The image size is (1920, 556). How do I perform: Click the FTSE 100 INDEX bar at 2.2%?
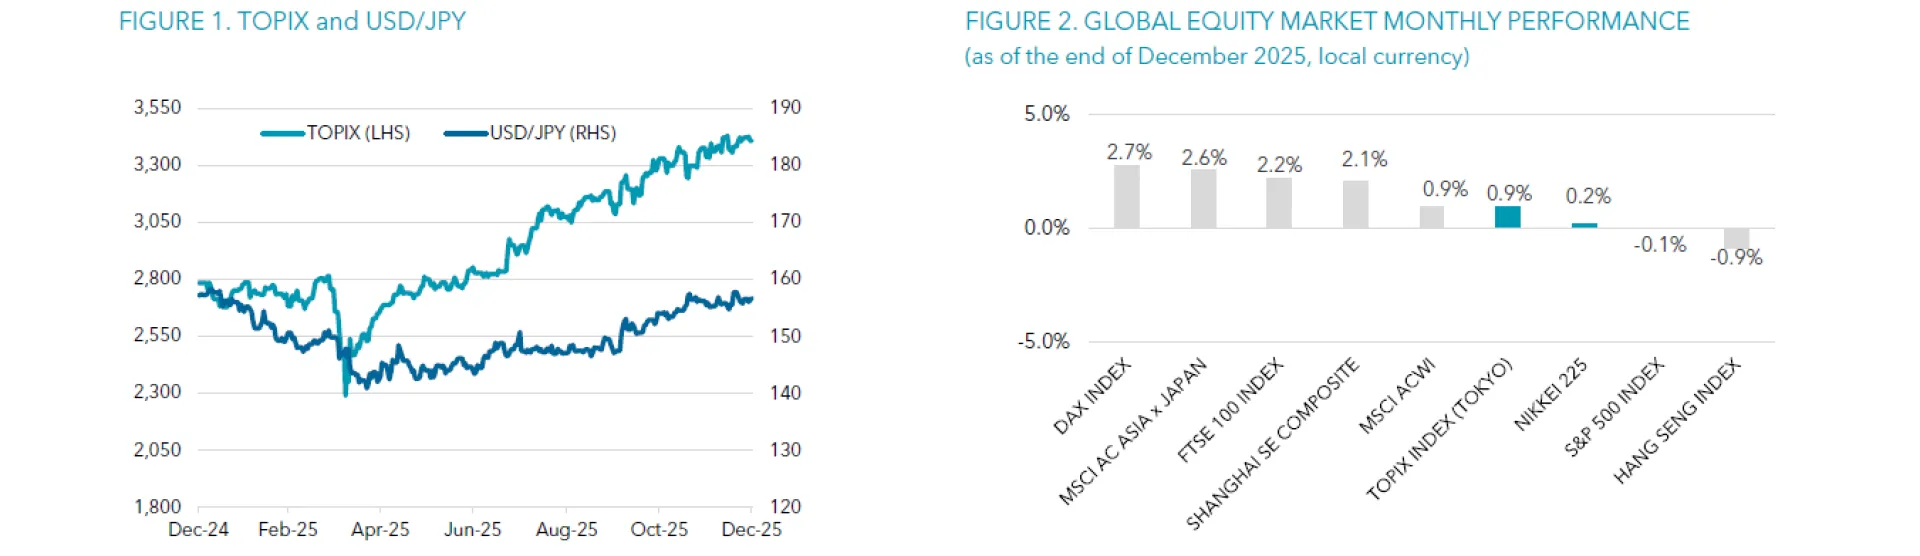[x=1279, y=203]
